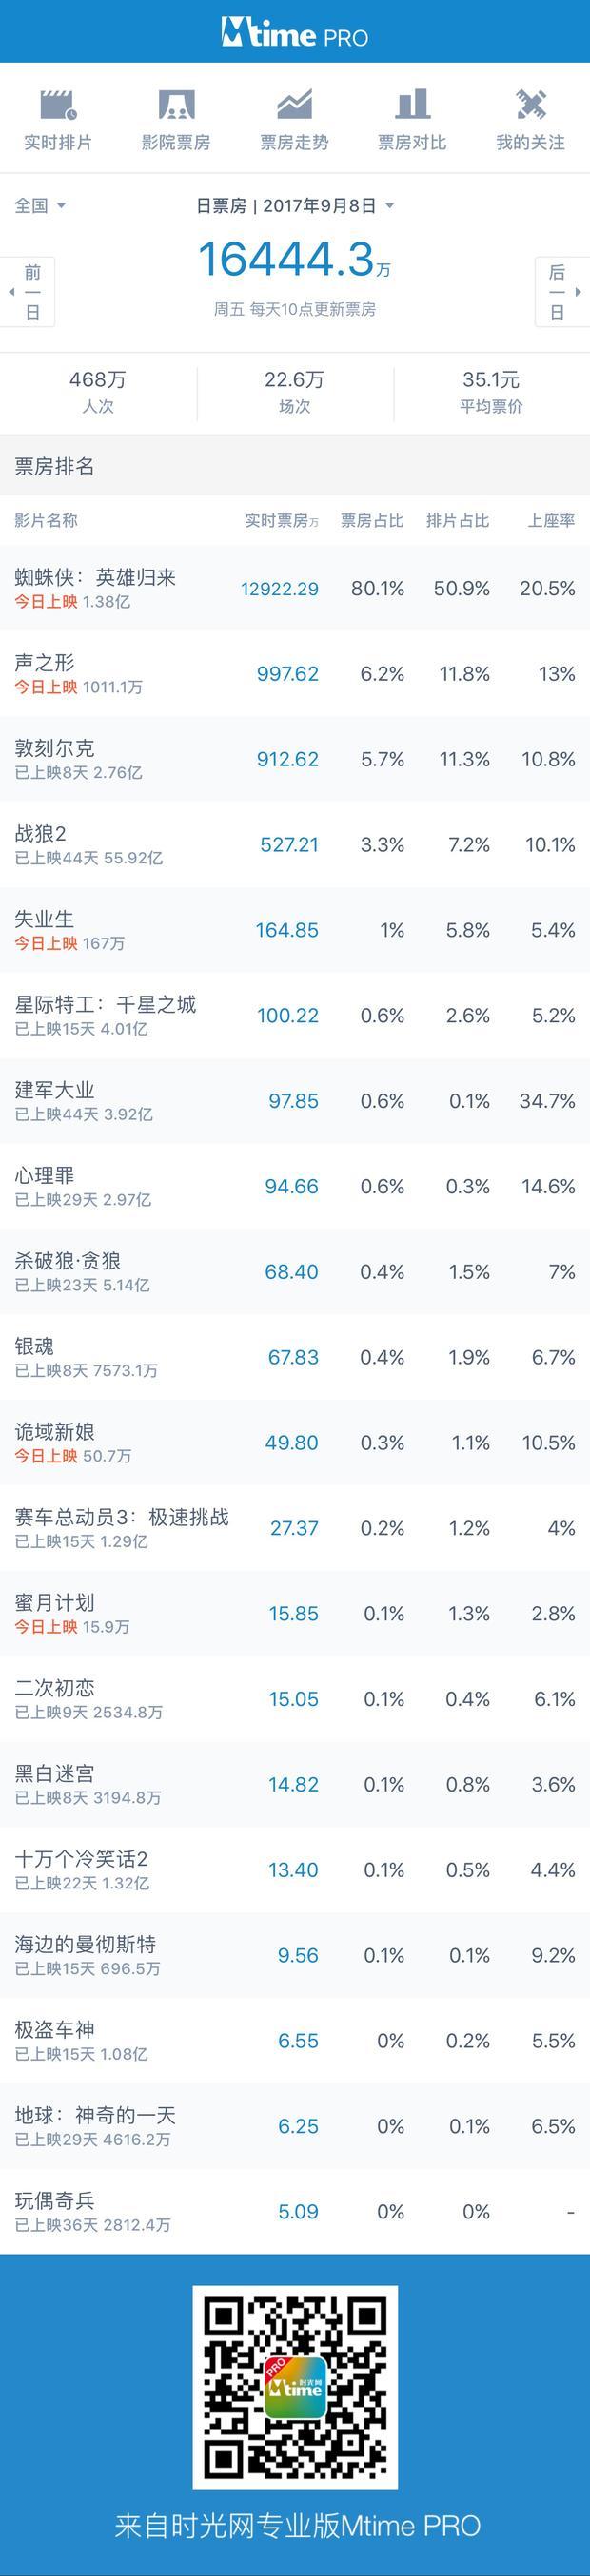Open 敦刻尔克 movie entry
This screenshot has width=590, height=2576.
tap(295, 759)
